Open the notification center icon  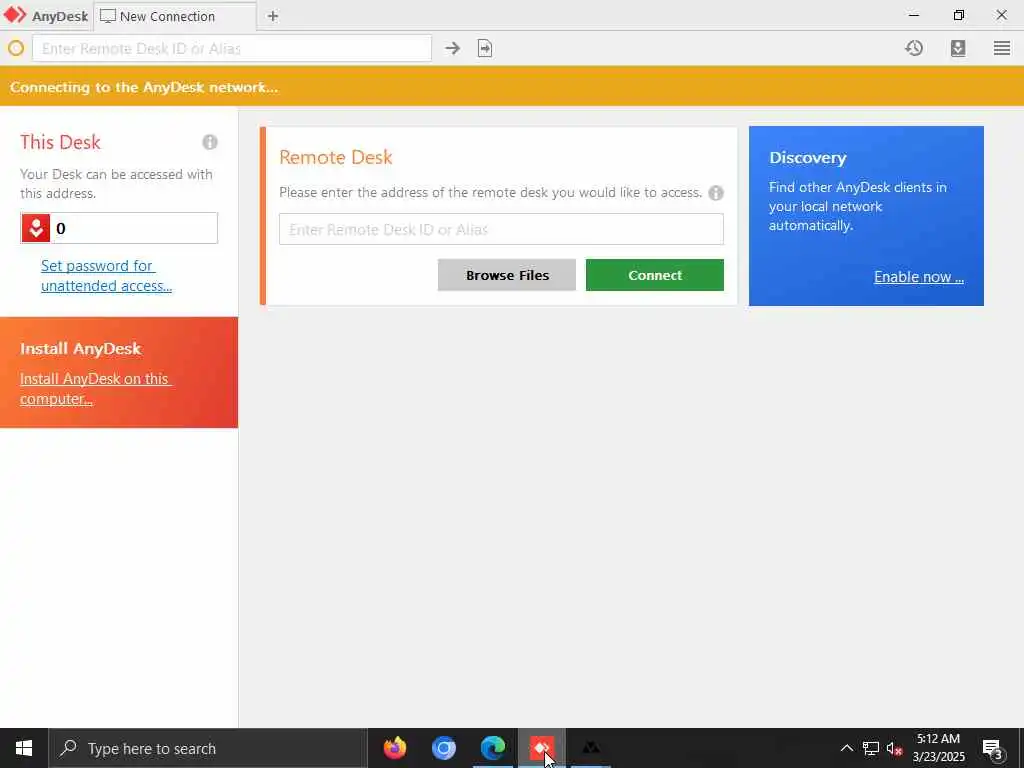click(993, 749)
